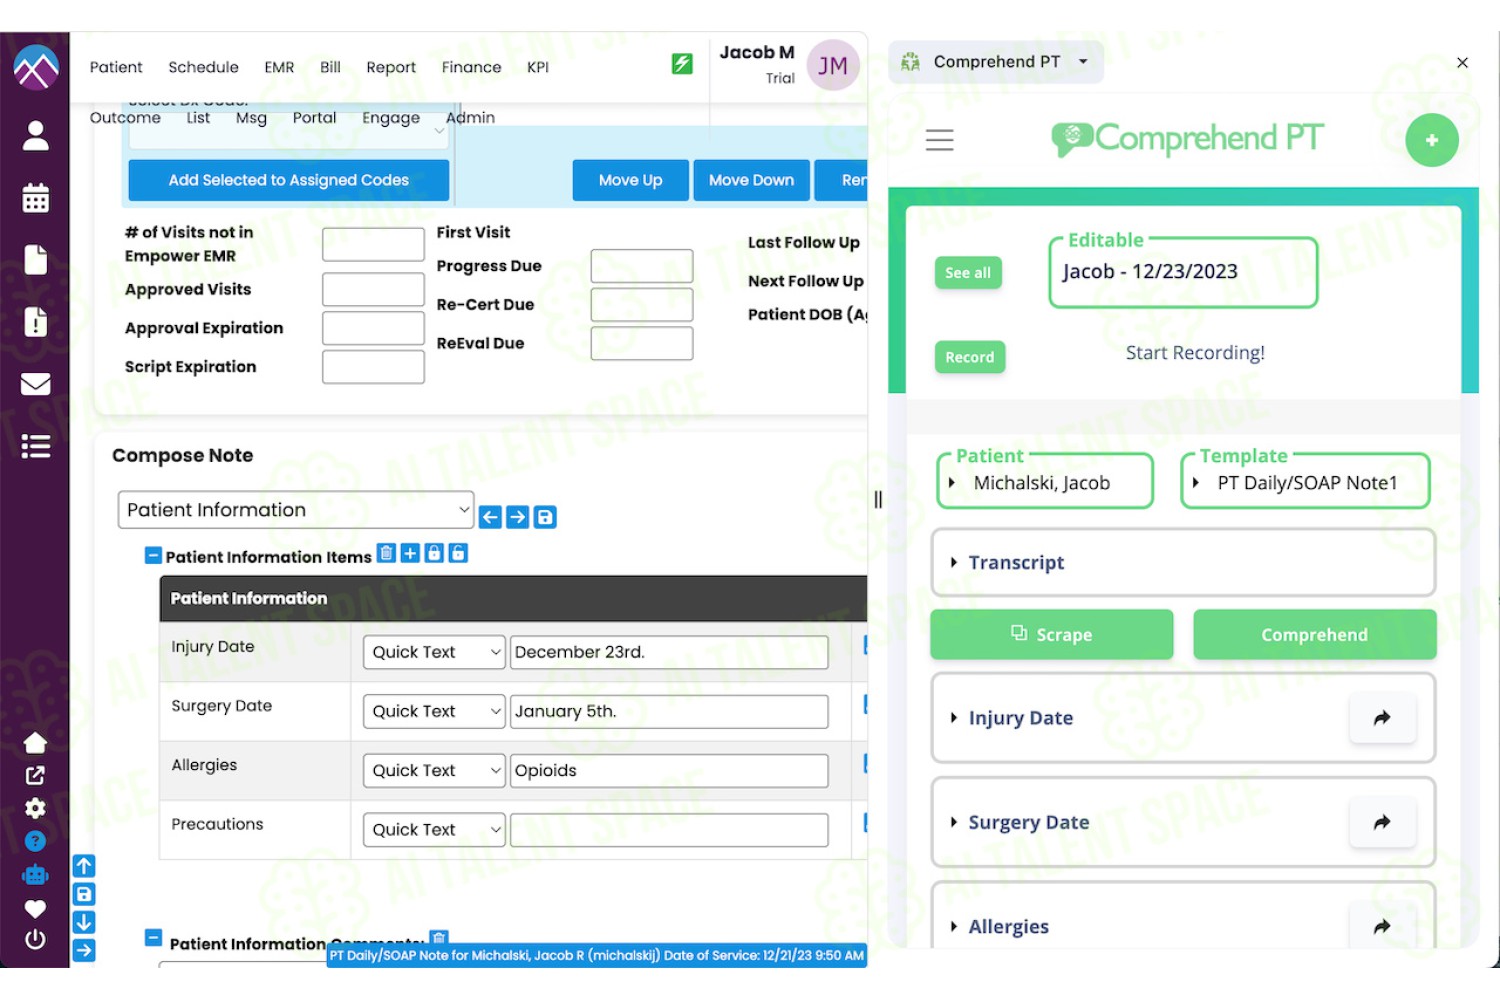
Task: Open the robot assistant icon
Action: (35, 875)
